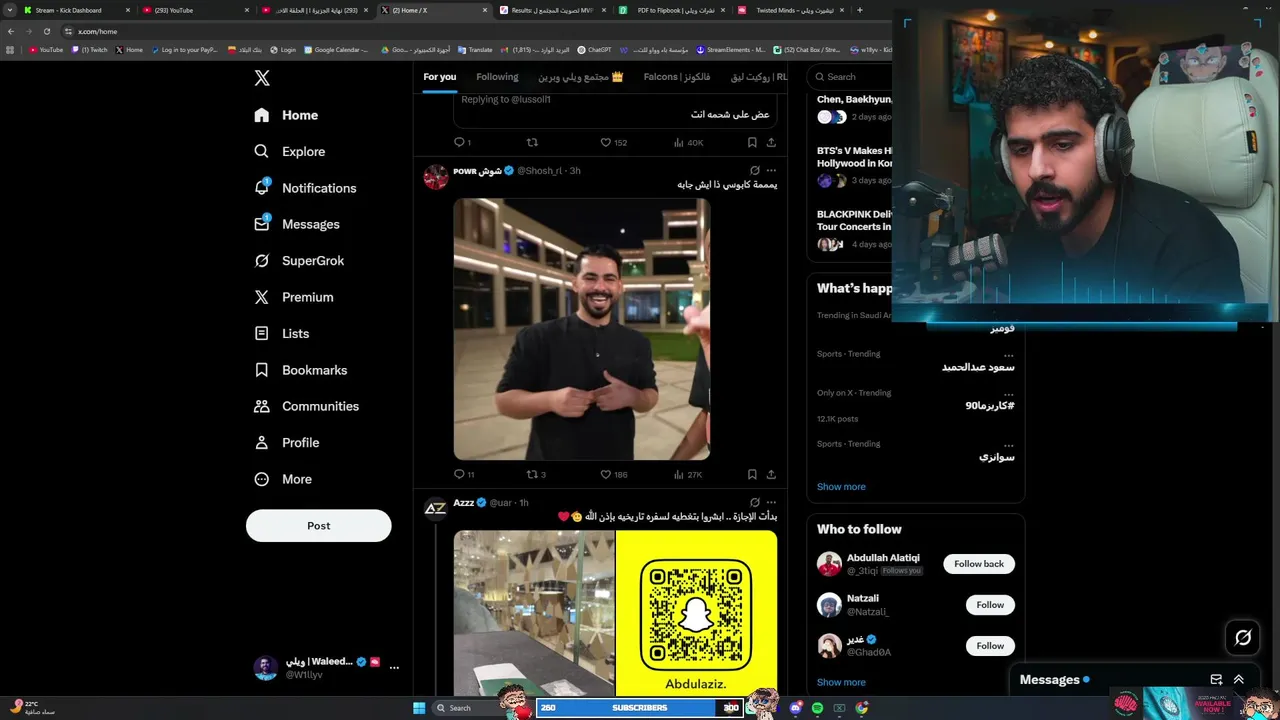The image size is (1280, 720).
Task: Bookmark the Shosh_rl post
Action: (752, 475)
